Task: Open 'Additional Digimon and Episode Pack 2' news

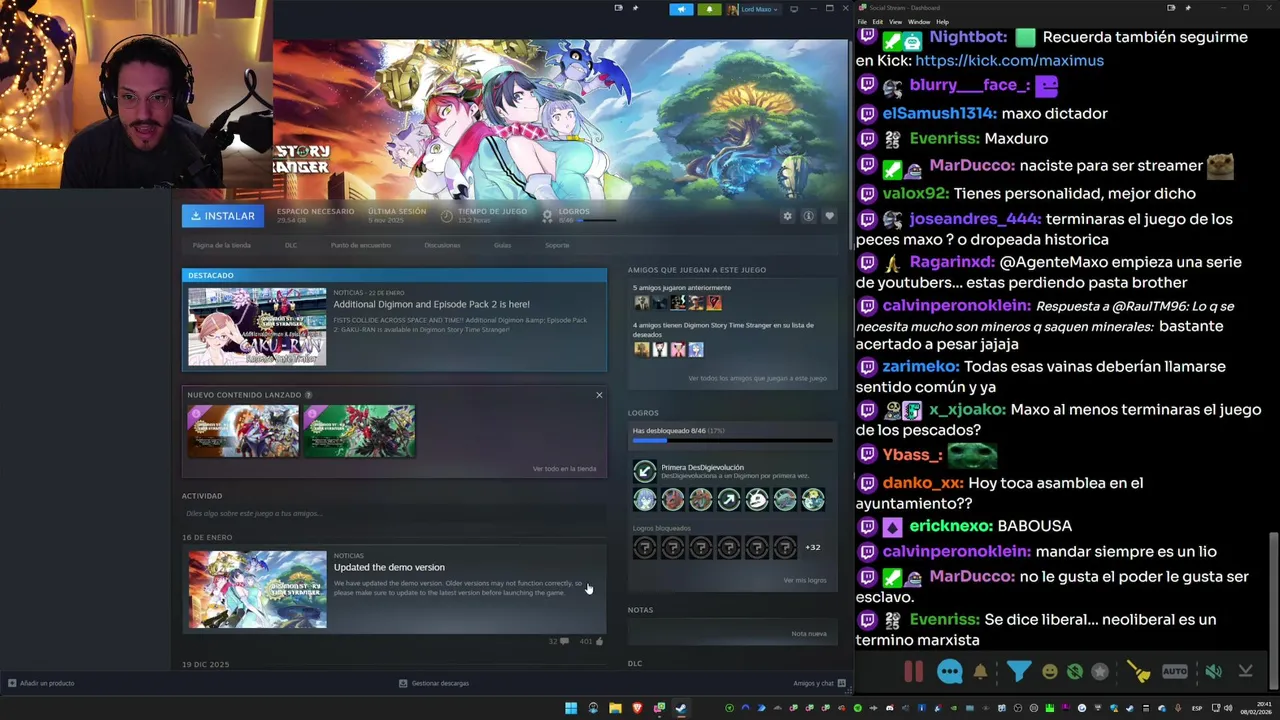Action: tap(432, 304)
